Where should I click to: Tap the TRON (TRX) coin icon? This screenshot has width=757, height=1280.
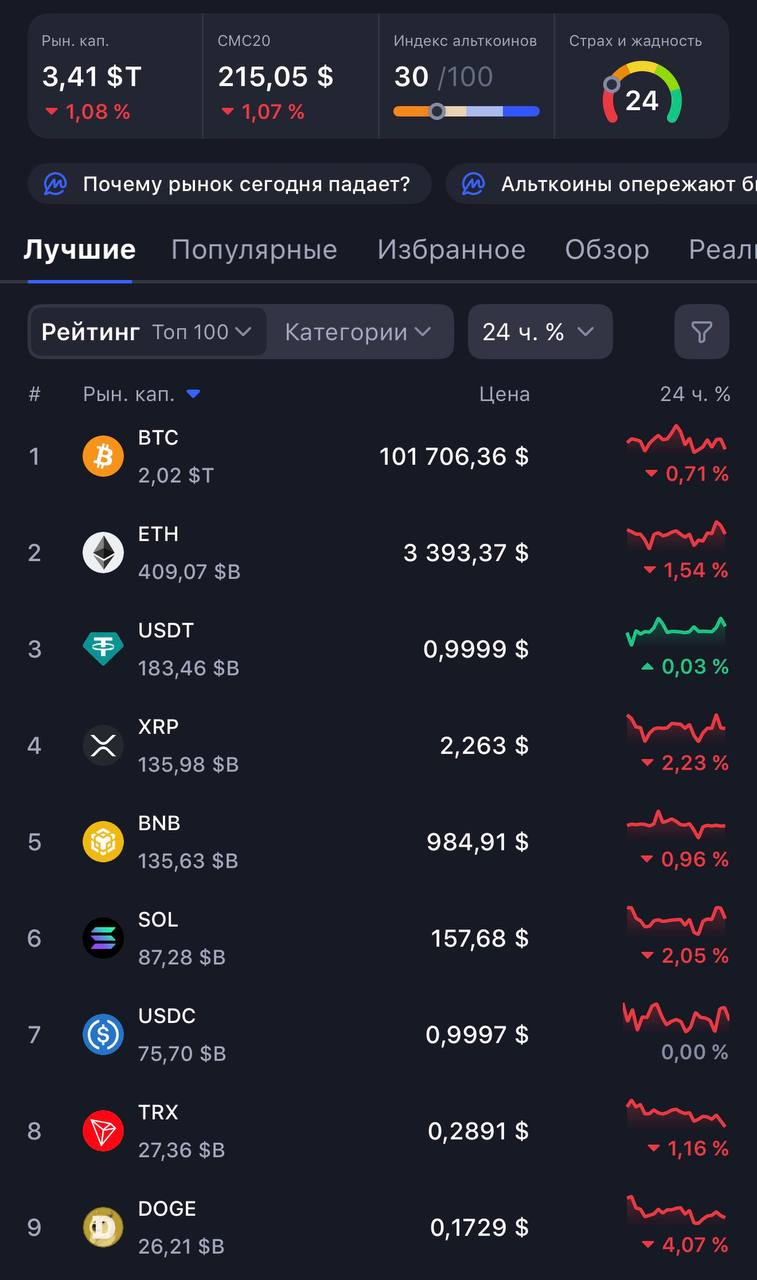click(x=103, y=1131)
